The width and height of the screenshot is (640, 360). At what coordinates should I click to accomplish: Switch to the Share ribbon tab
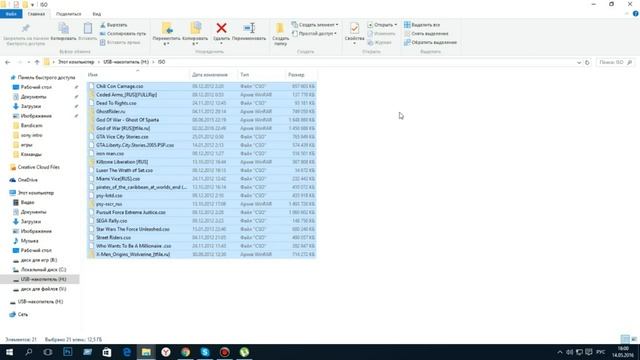coord(69,14)
